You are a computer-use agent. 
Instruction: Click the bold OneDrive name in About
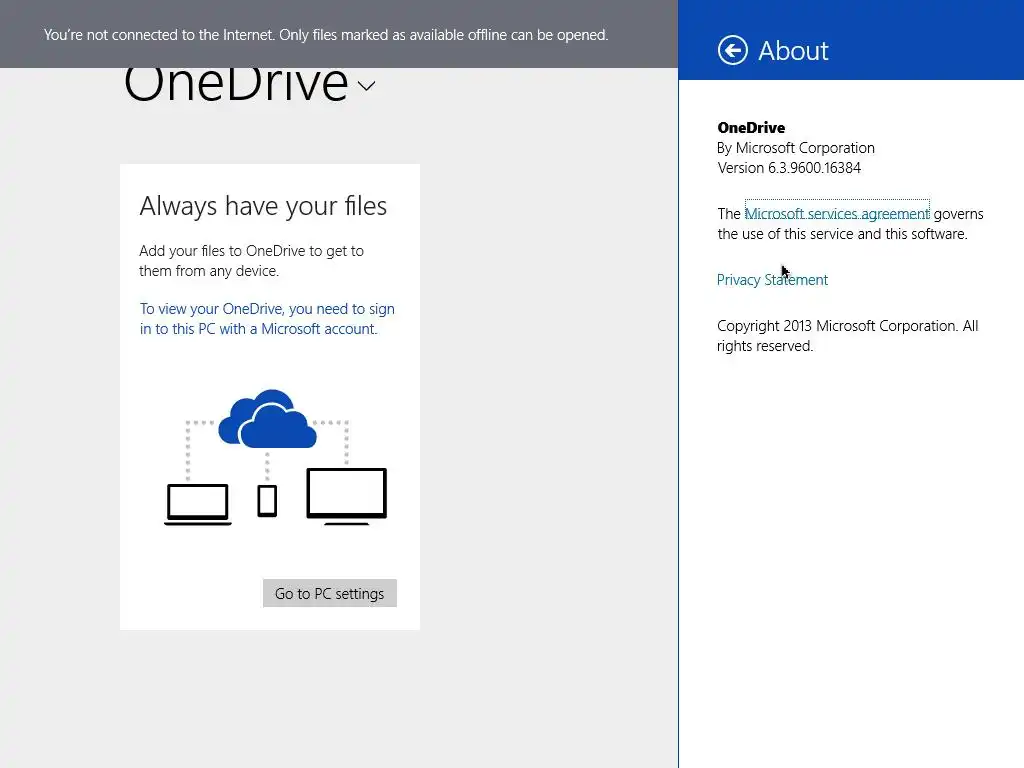click(x=751, y=127)
